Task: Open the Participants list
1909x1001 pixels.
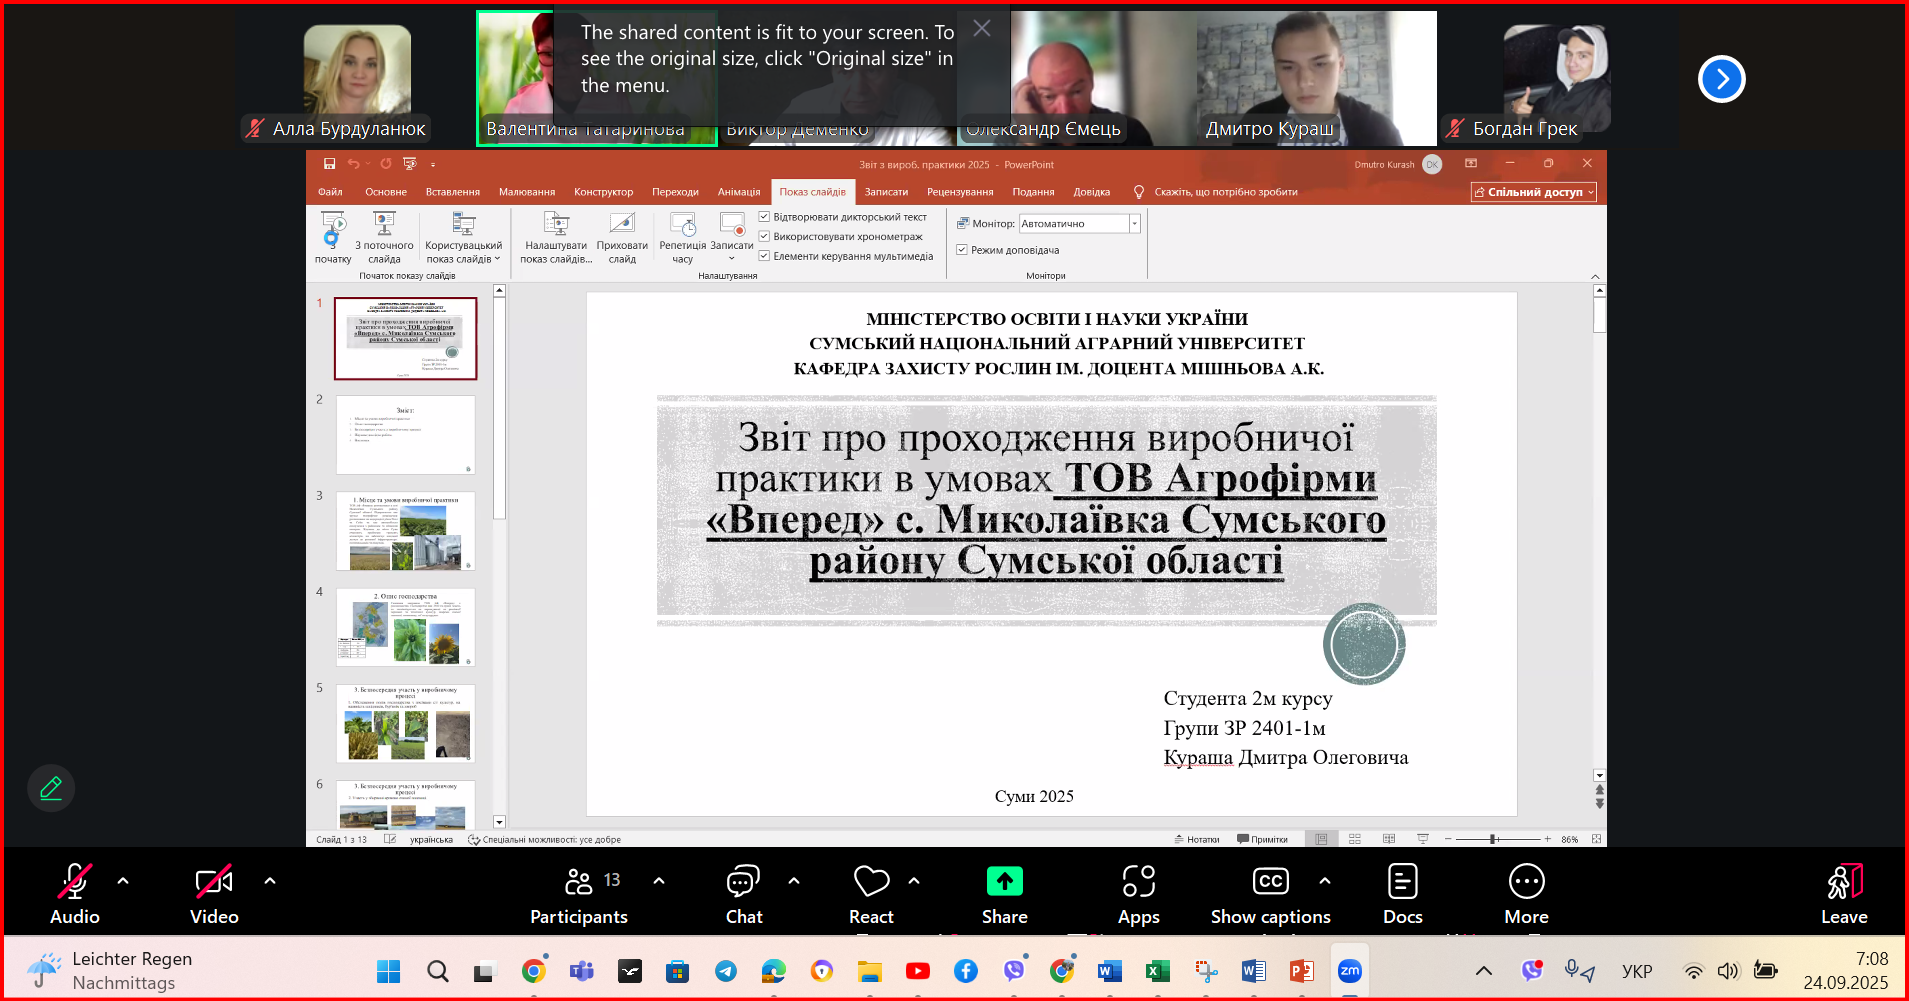Action: 579,883
